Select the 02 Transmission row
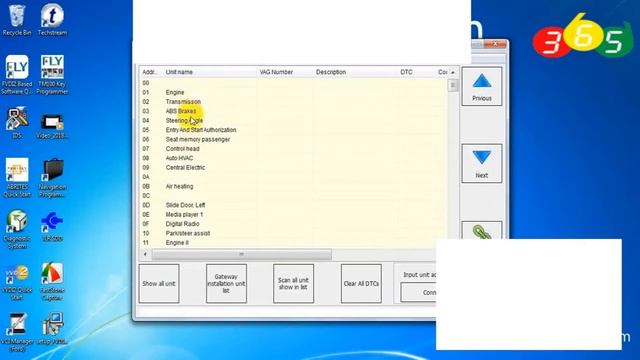The image size is (640, 360). tap(293, 102)
